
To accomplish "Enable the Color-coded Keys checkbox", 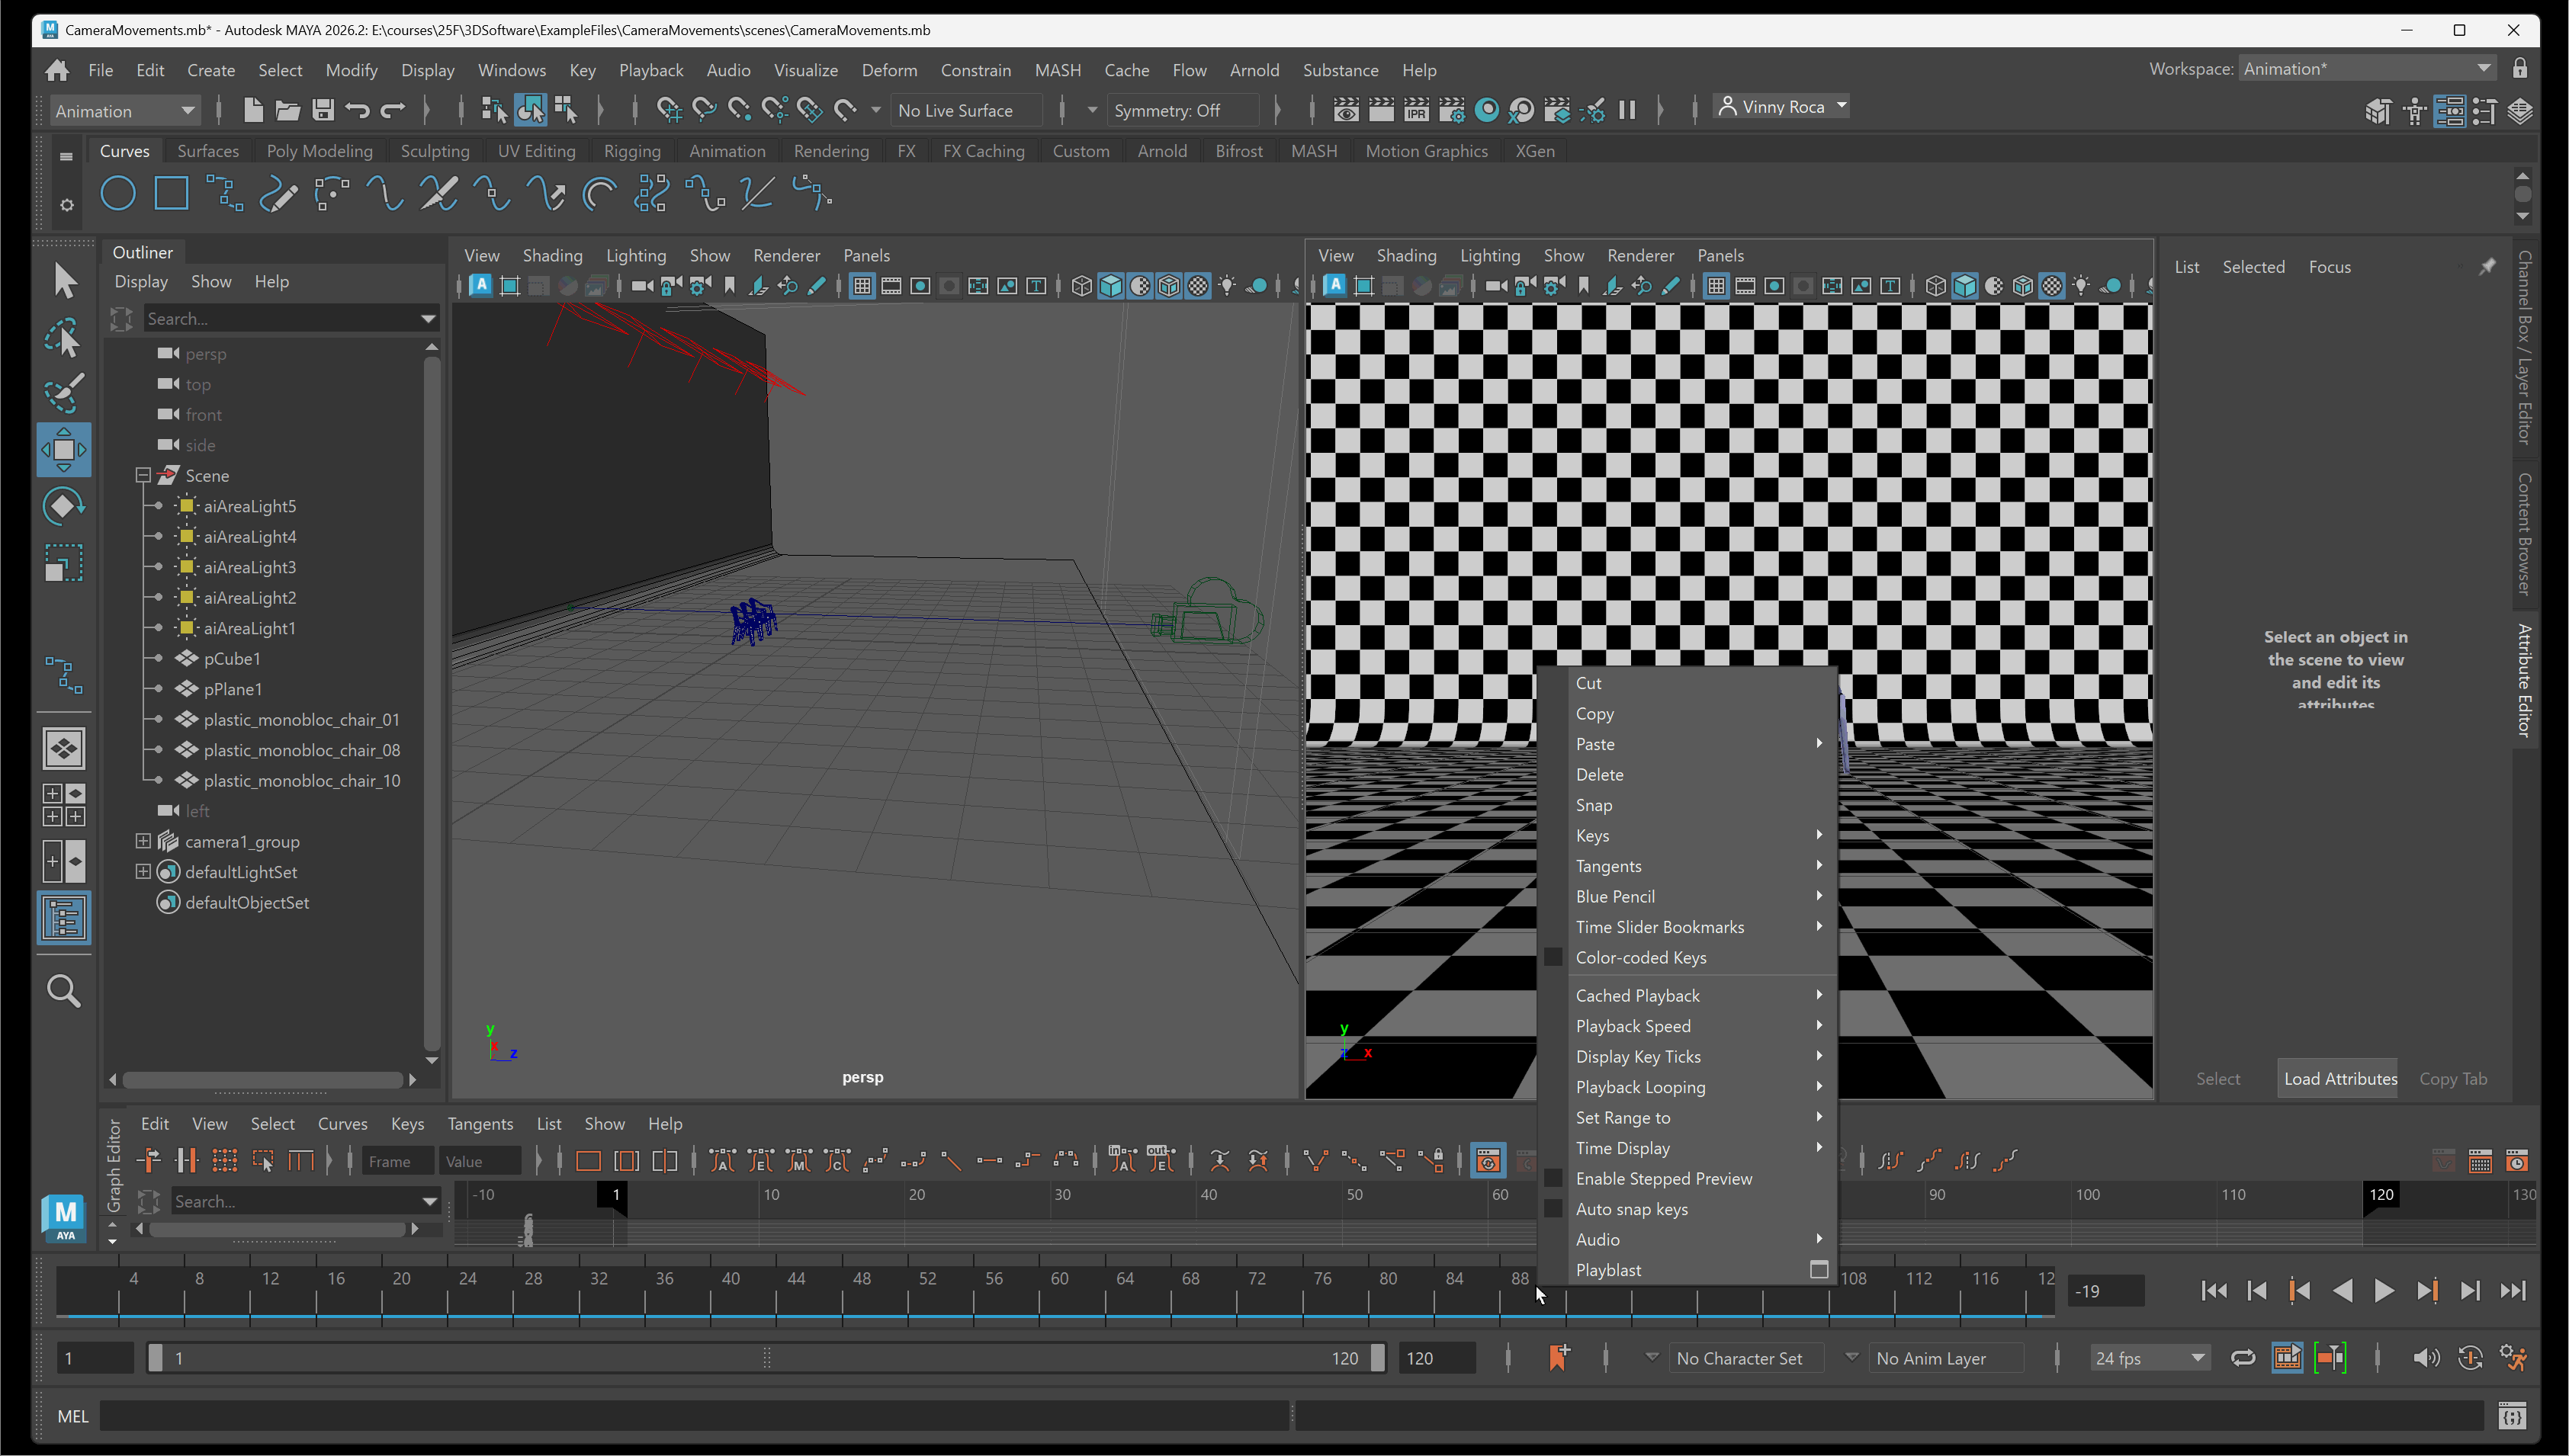I will click(x=1553, y=957).
